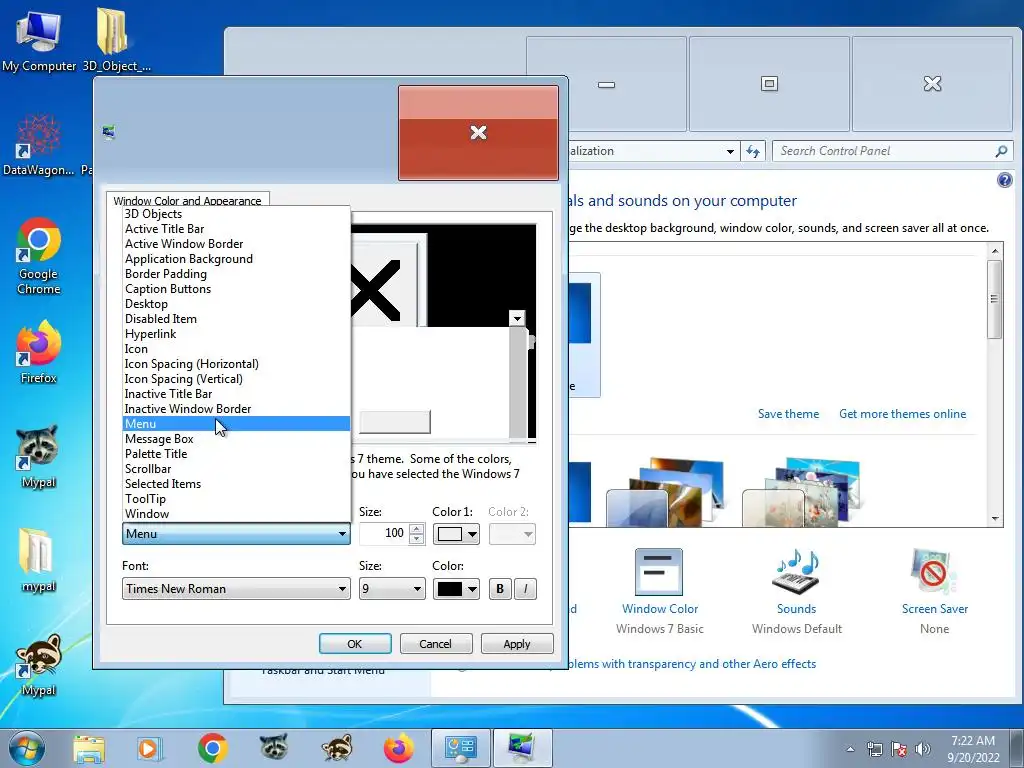Increase item Size with up stepper
Image resolution: width=1024 pixels, height=768 pixels.
tap(417, 529)
